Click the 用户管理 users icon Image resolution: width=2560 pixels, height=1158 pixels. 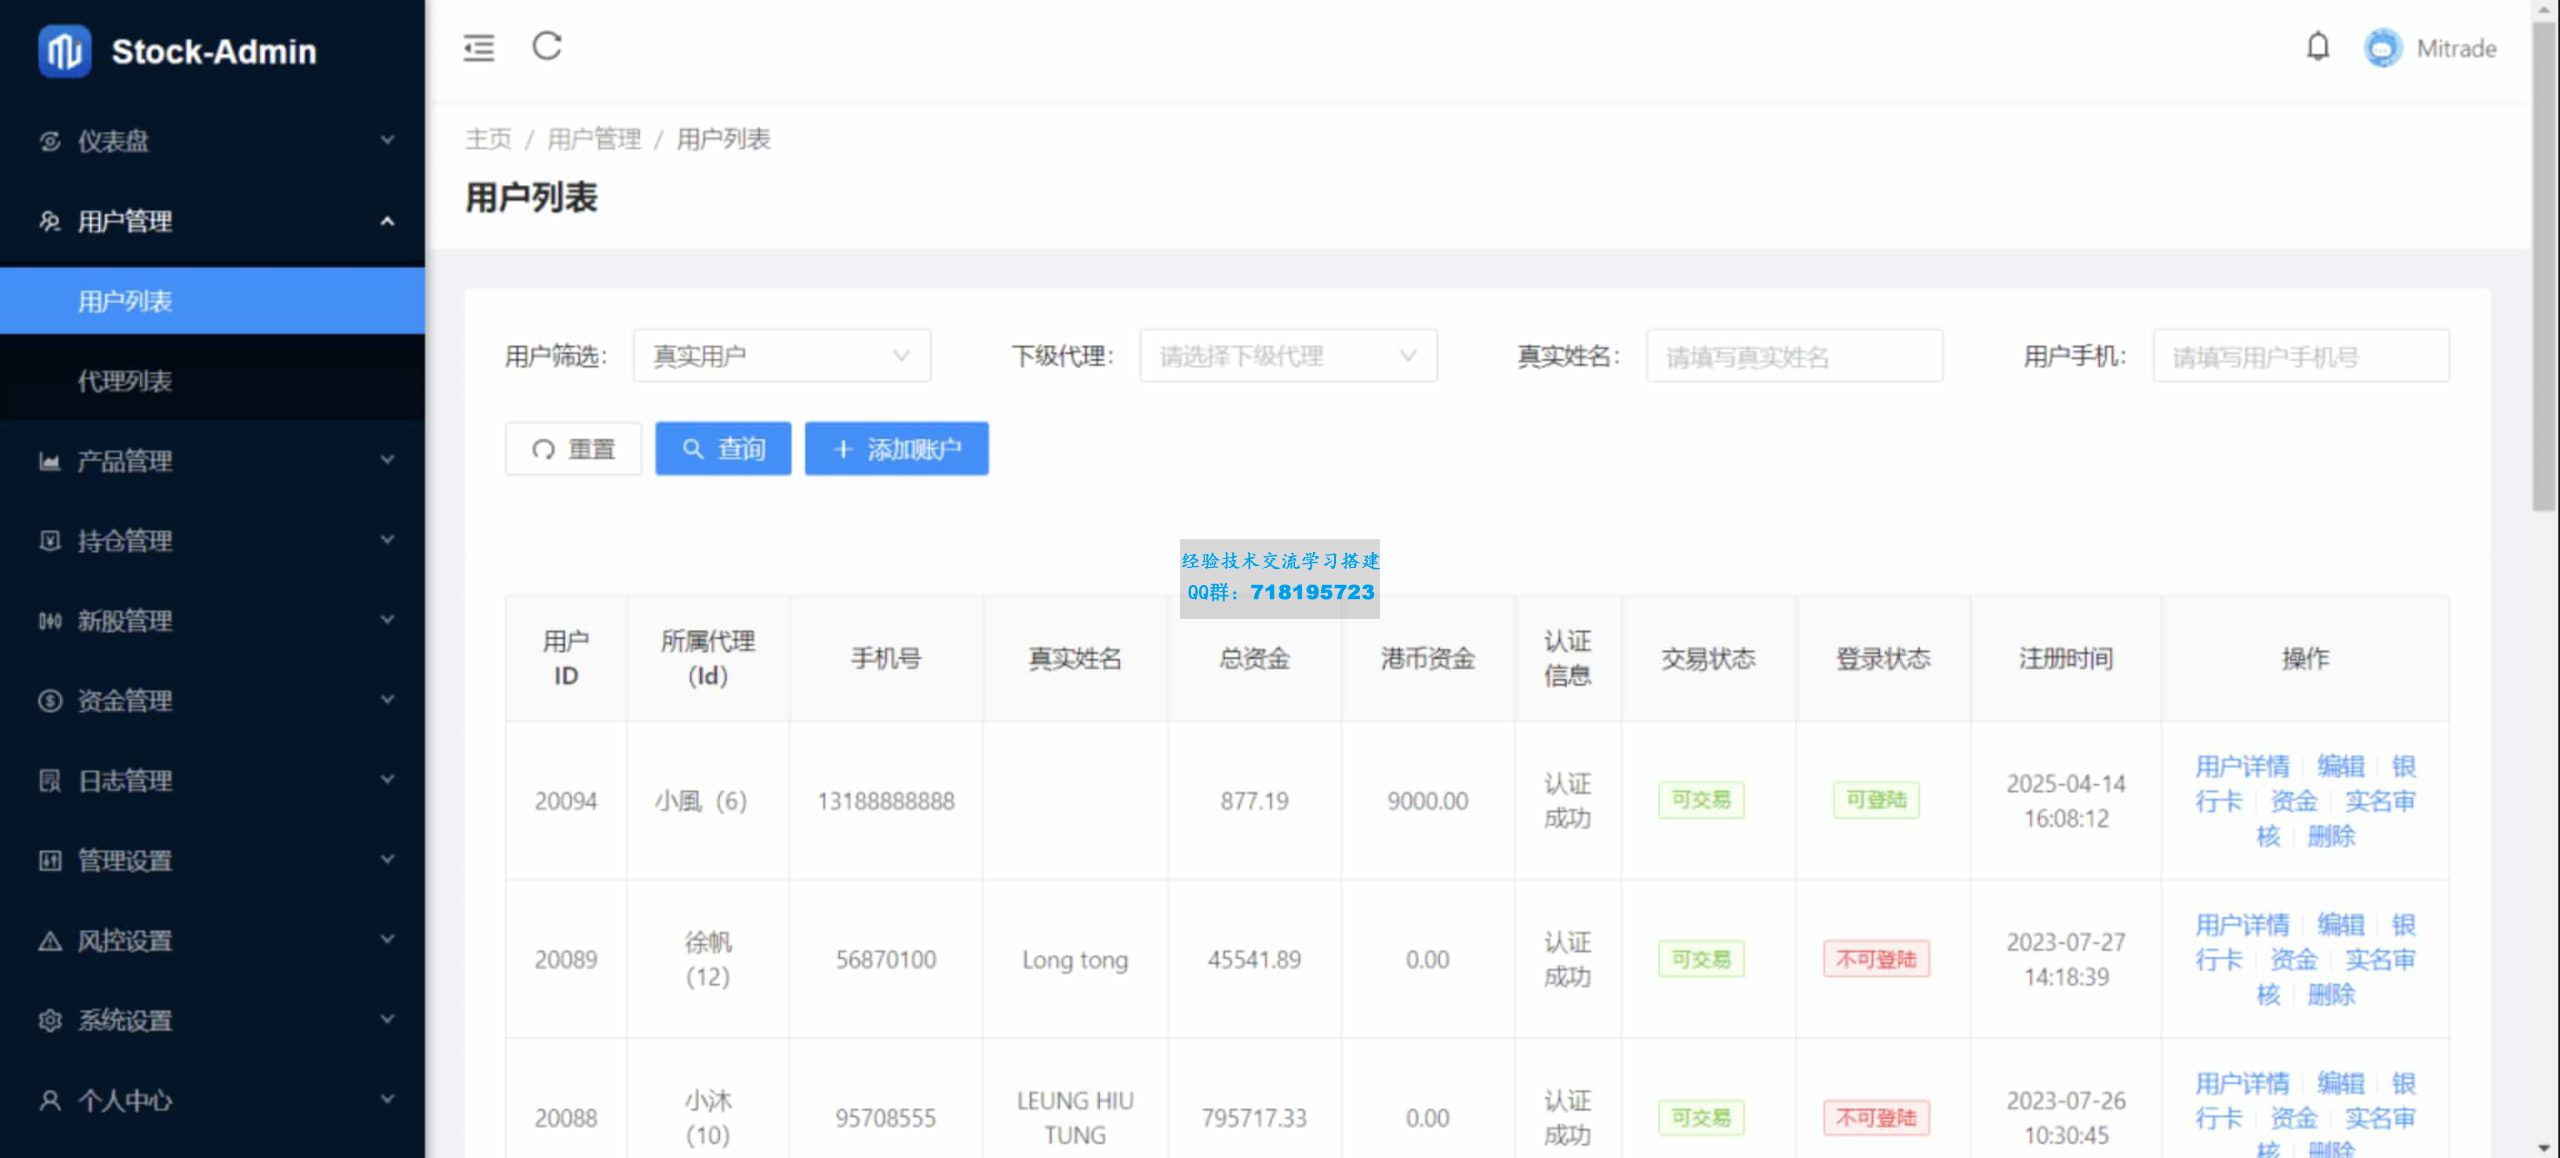pyautogui.click(x=50, y=221)
